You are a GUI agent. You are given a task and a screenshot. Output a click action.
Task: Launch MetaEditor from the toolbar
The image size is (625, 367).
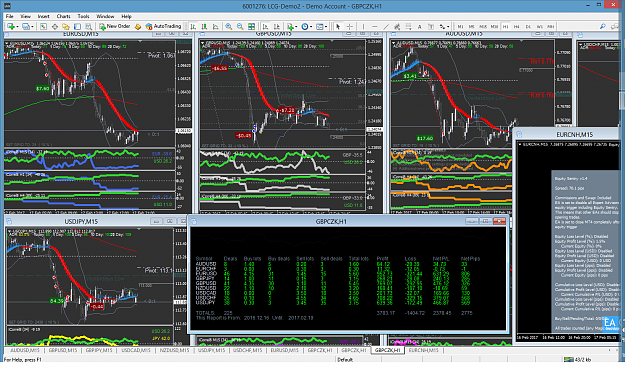[138, 27]
